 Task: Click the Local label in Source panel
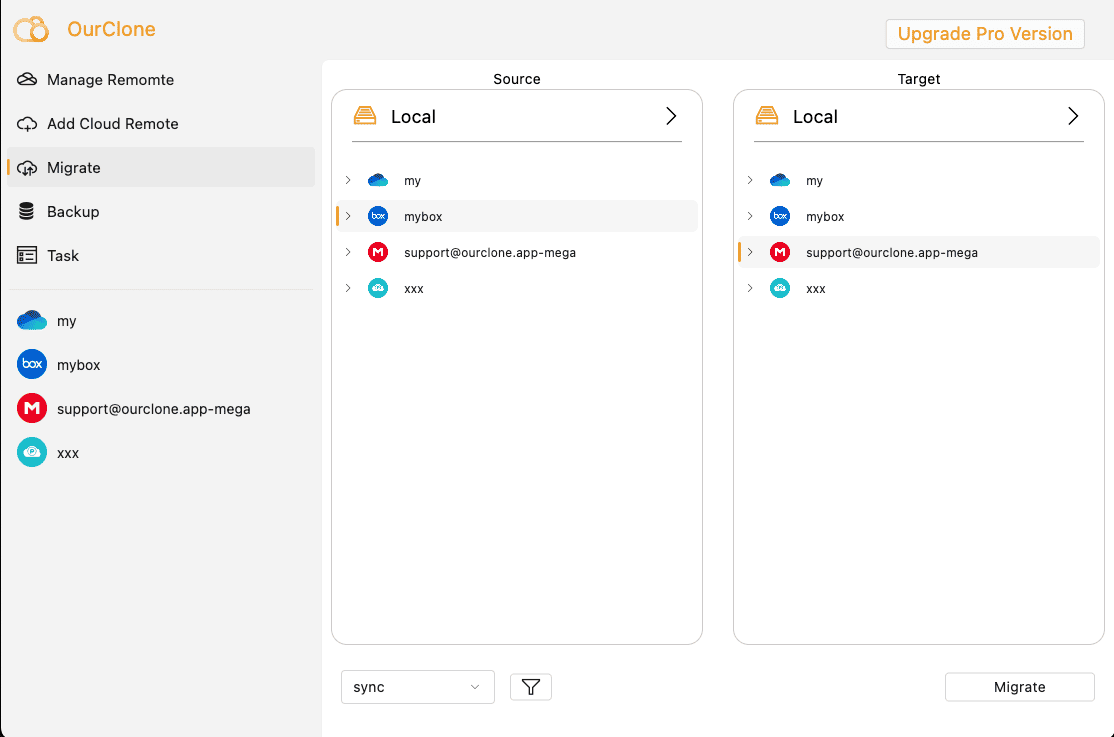413,117
